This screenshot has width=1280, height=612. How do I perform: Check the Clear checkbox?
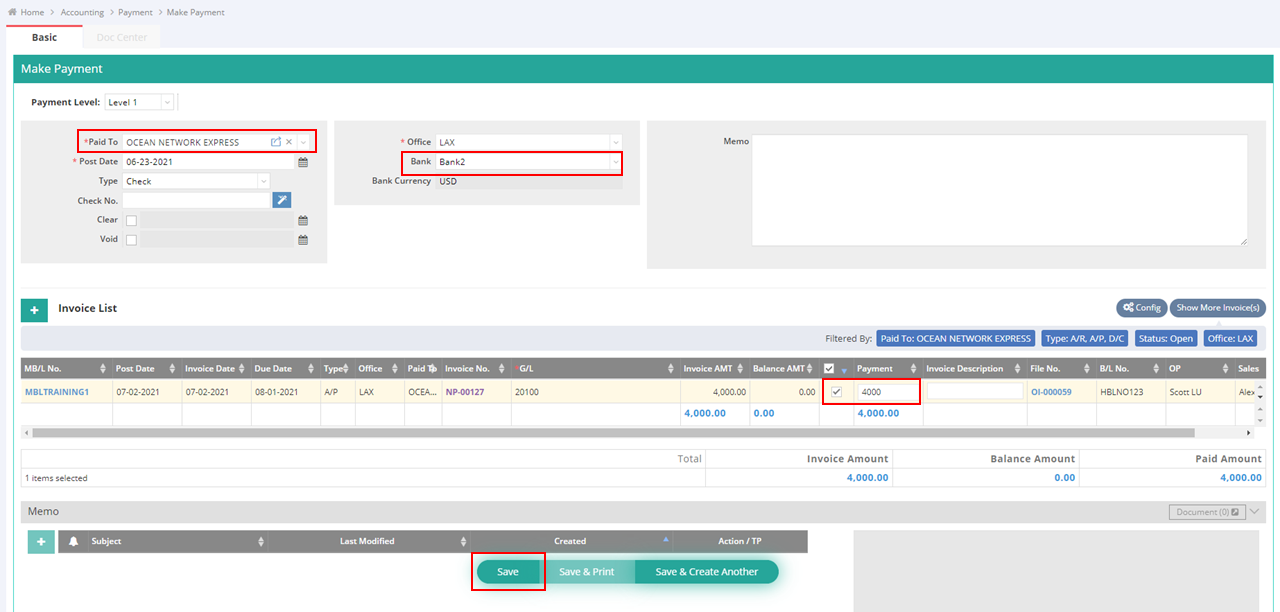(x=132, y=221)
